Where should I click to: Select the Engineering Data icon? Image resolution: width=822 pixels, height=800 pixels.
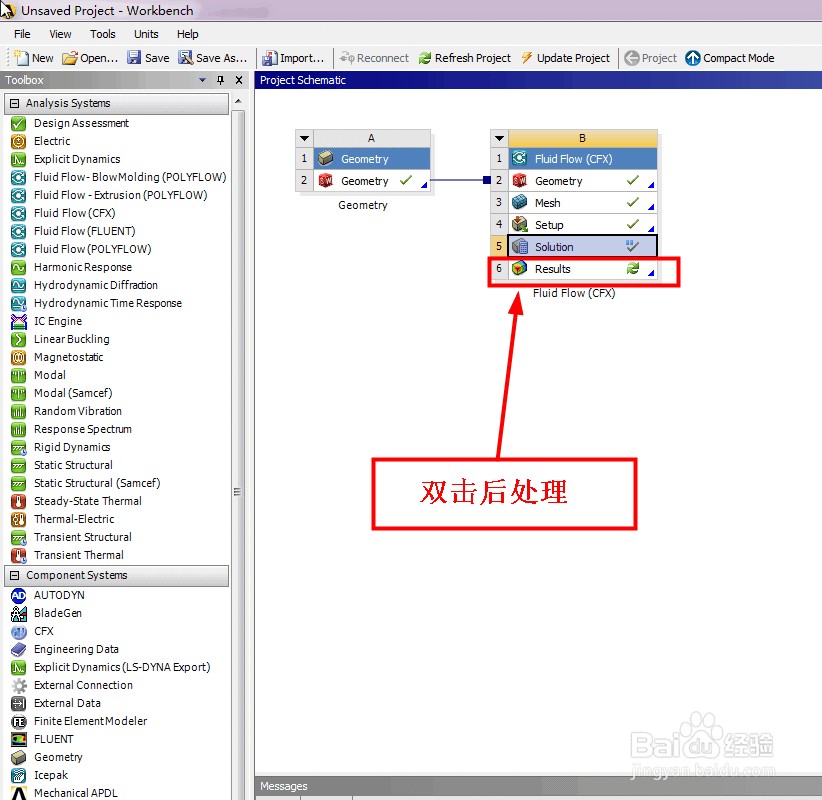coord(18,650)
